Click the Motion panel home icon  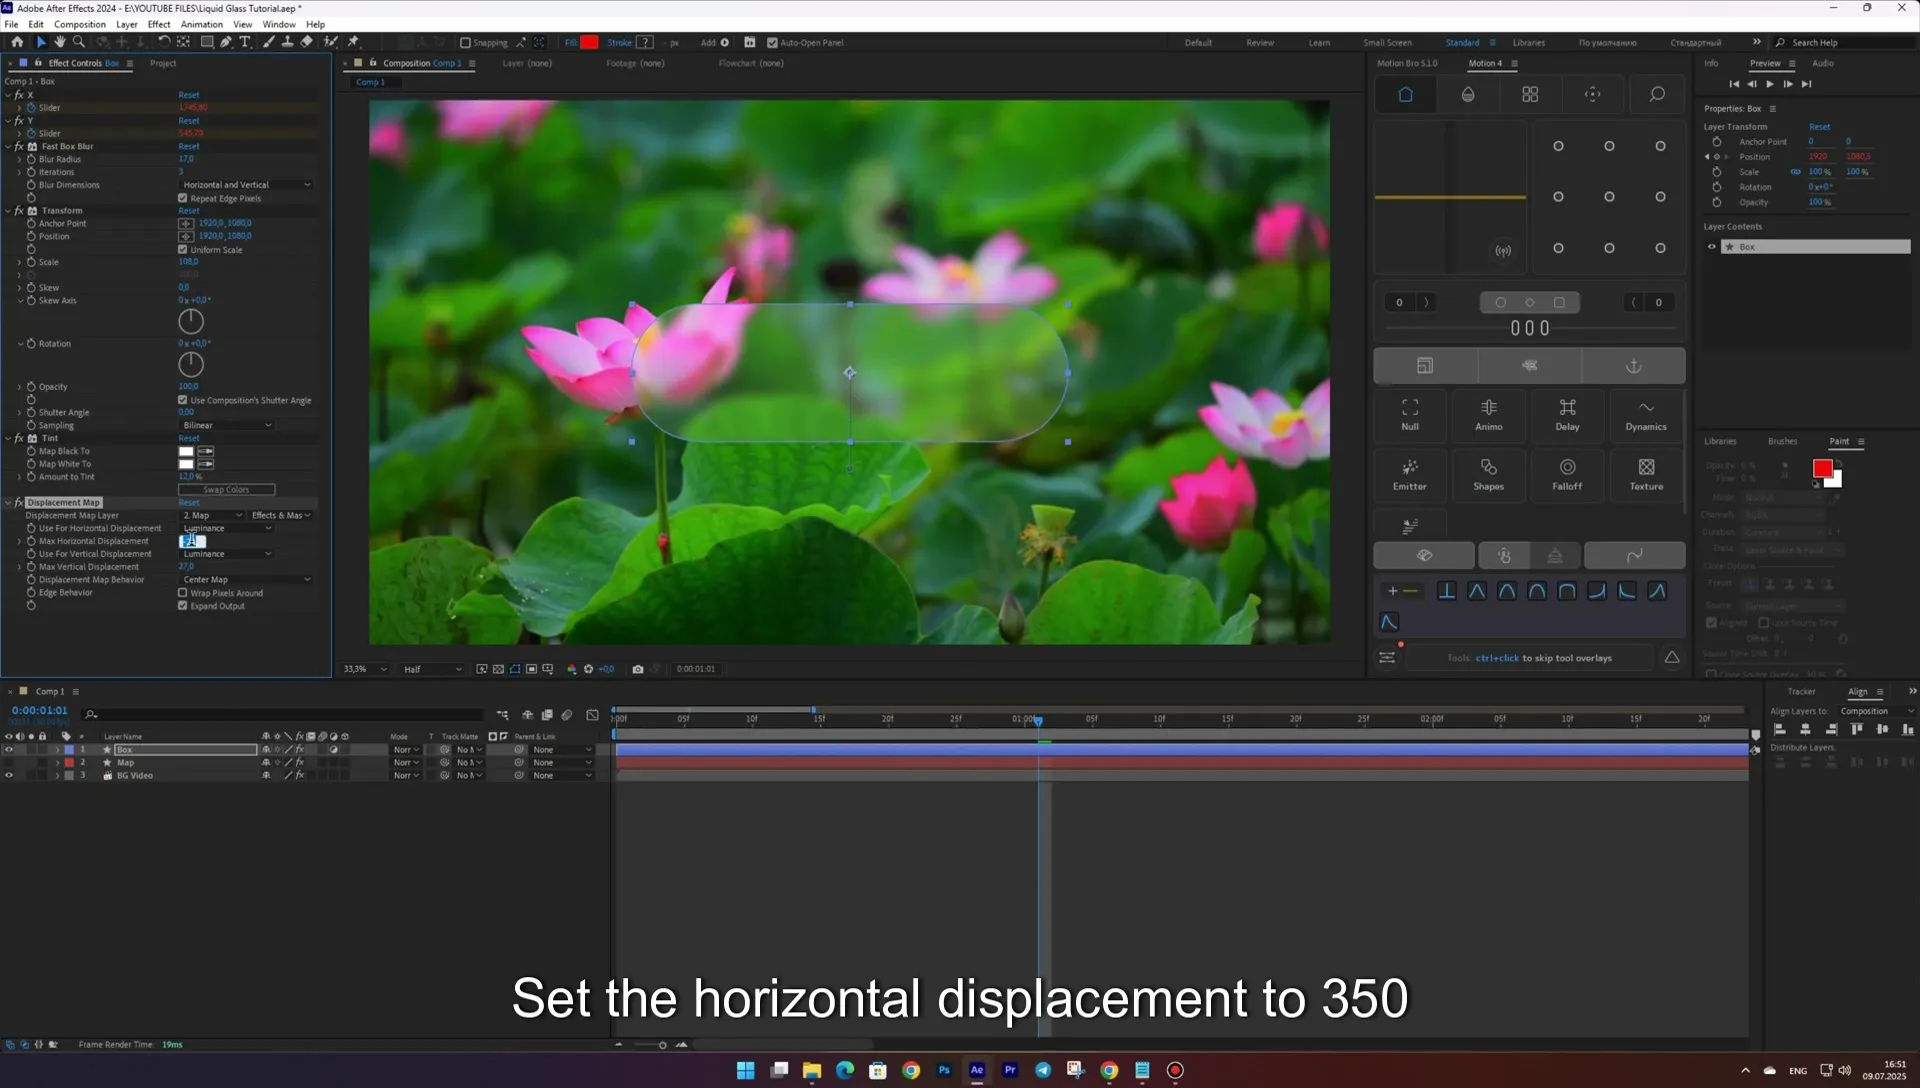1405,94
